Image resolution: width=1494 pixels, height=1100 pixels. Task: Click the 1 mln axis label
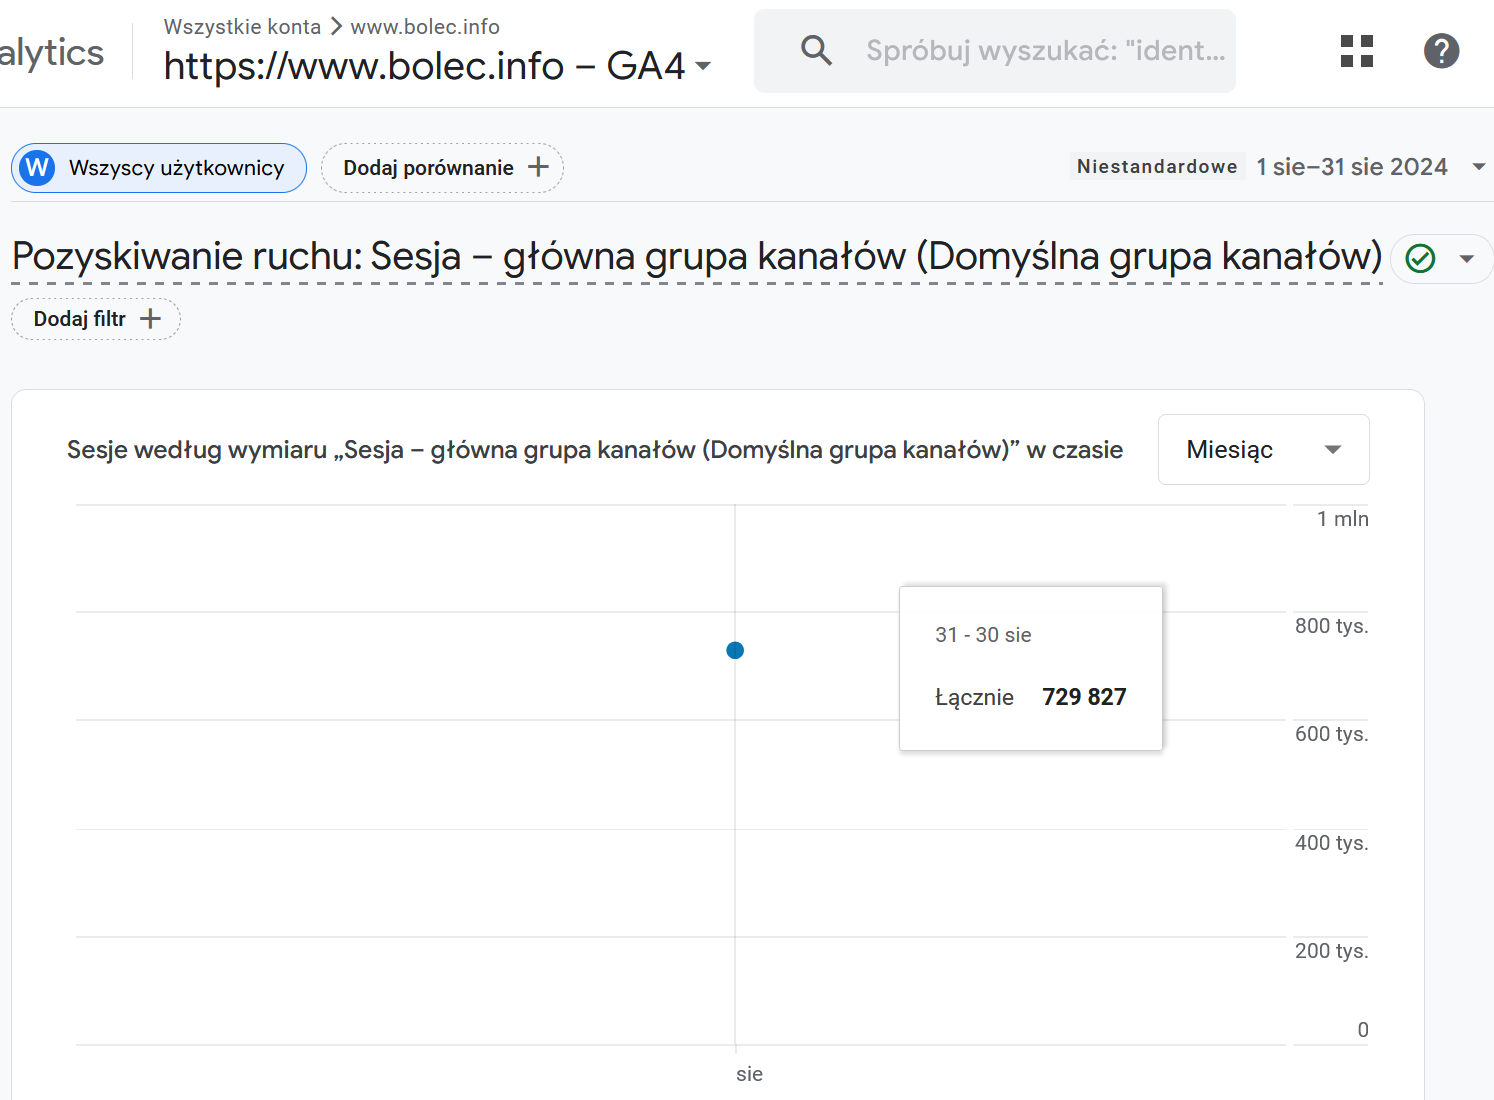click(1342, 519)
